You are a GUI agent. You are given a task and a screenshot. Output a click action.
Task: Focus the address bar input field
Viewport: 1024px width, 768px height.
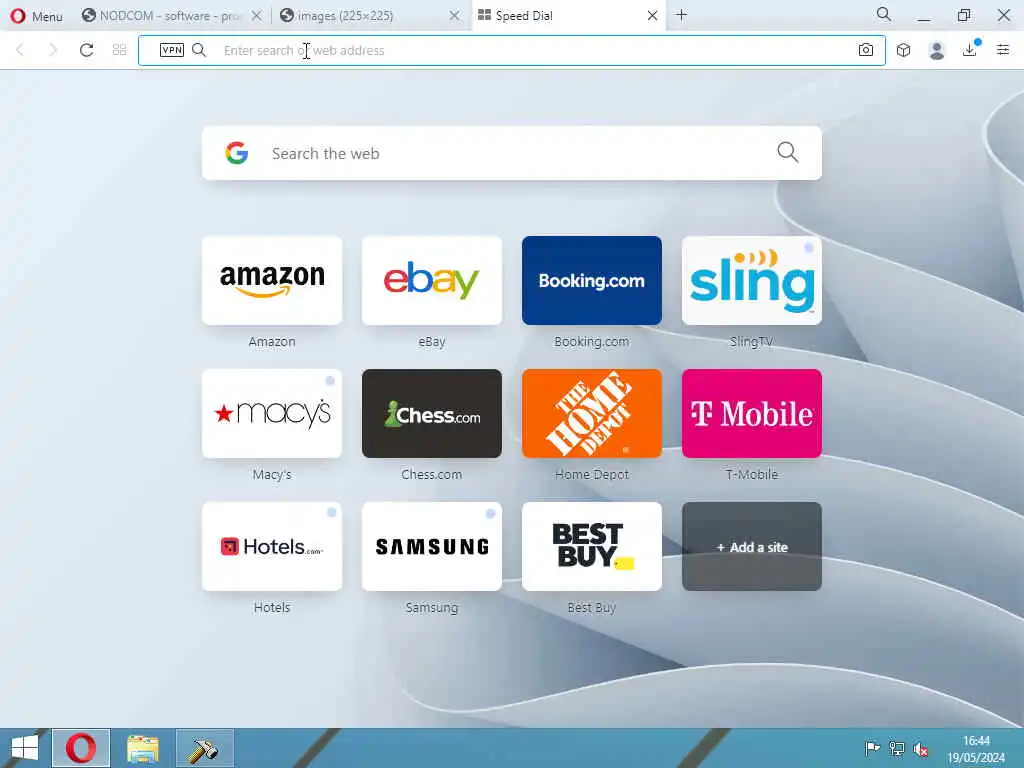click(x=511, y=50)
